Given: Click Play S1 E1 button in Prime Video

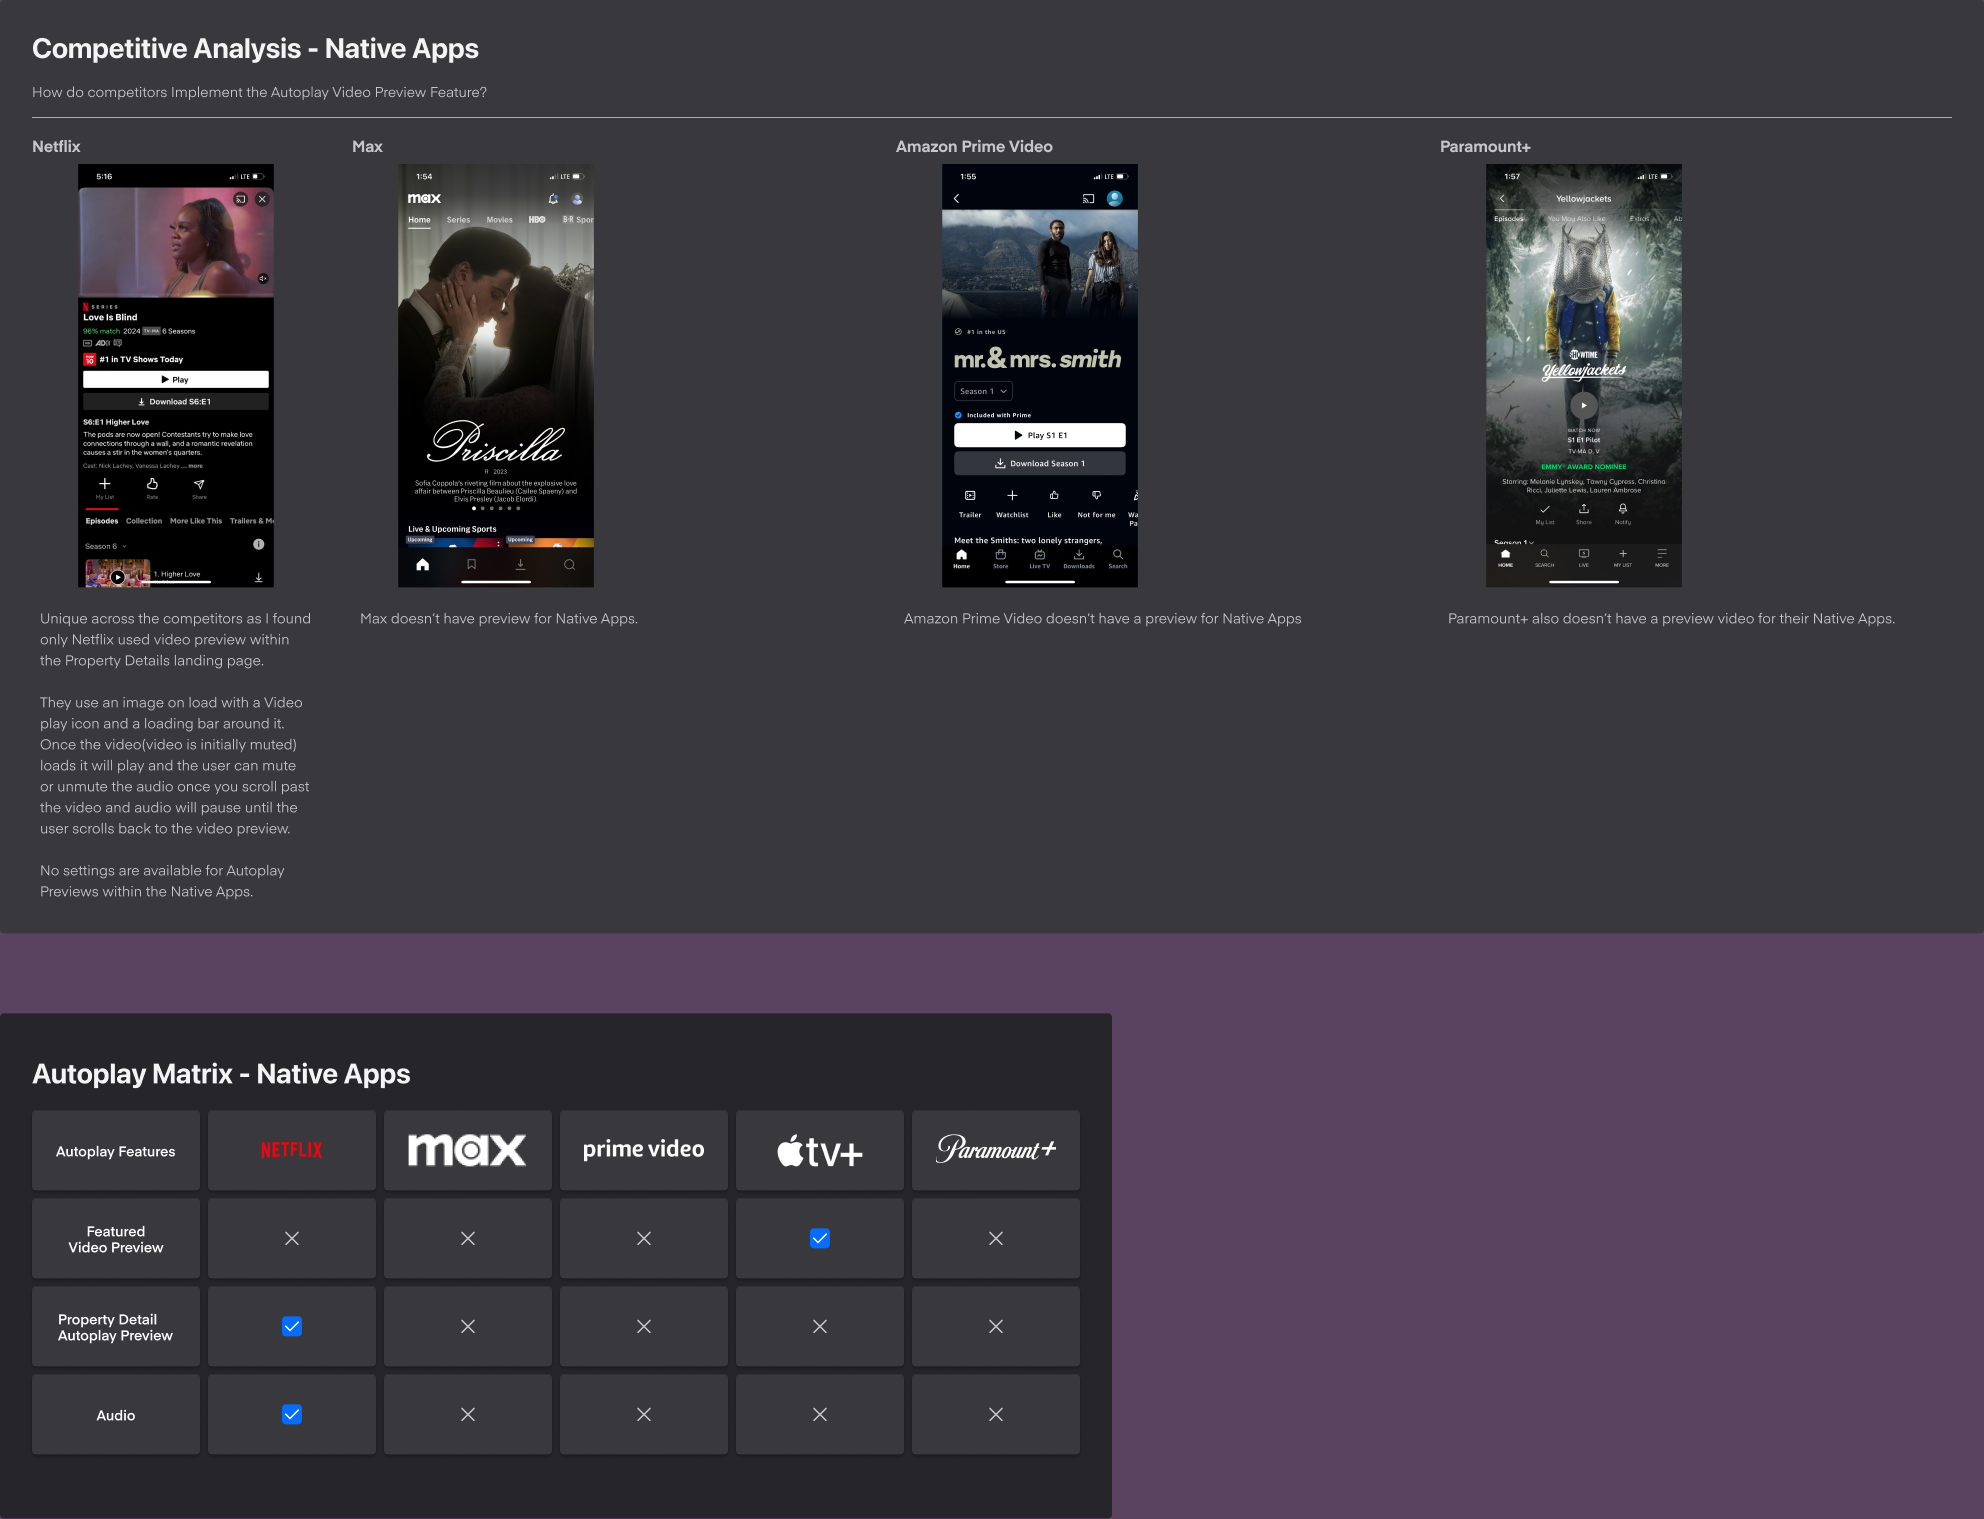Looking at the screenshot, I should pos(1040,435).
